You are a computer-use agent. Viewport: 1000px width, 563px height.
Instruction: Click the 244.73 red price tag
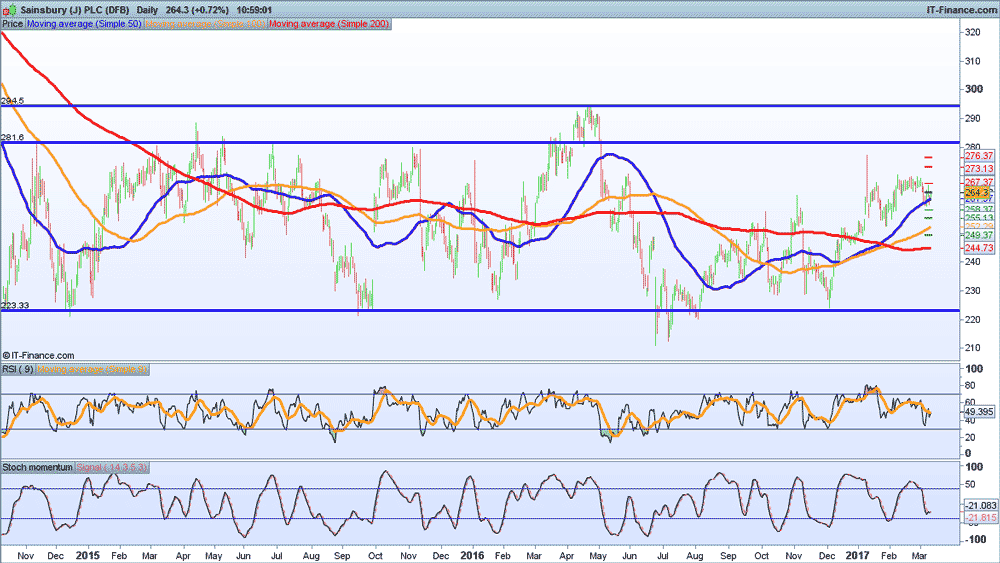point(978,248)
